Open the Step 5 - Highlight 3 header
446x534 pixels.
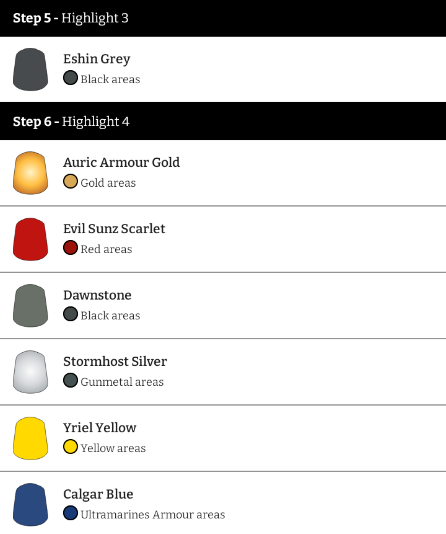click(x=223, y=18)
